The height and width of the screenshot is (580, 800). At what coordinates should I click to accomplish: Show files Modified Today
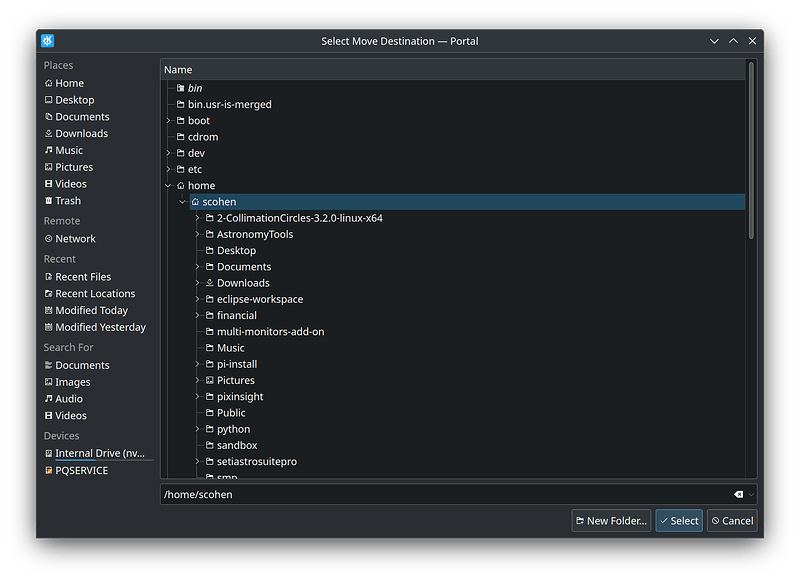(91, 311)
